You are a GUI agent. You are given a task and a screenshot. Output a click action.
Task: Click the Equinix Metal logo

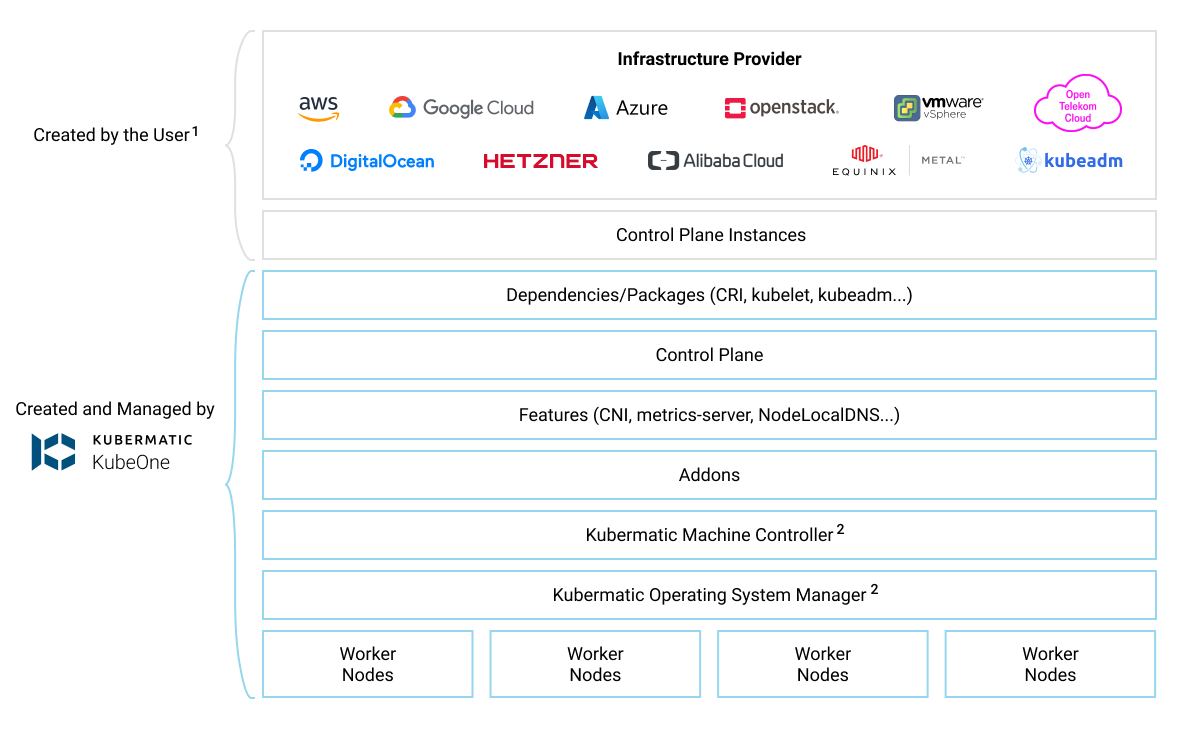coord(898,160)
